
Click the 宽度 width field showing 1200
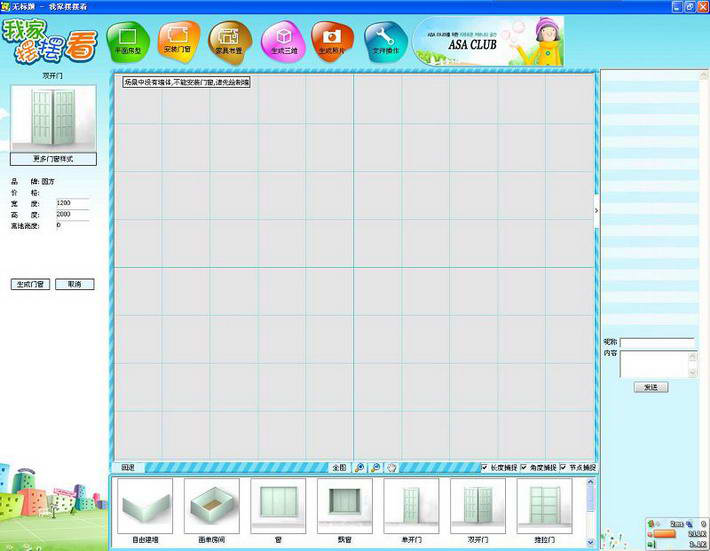(x=72, y=203)
